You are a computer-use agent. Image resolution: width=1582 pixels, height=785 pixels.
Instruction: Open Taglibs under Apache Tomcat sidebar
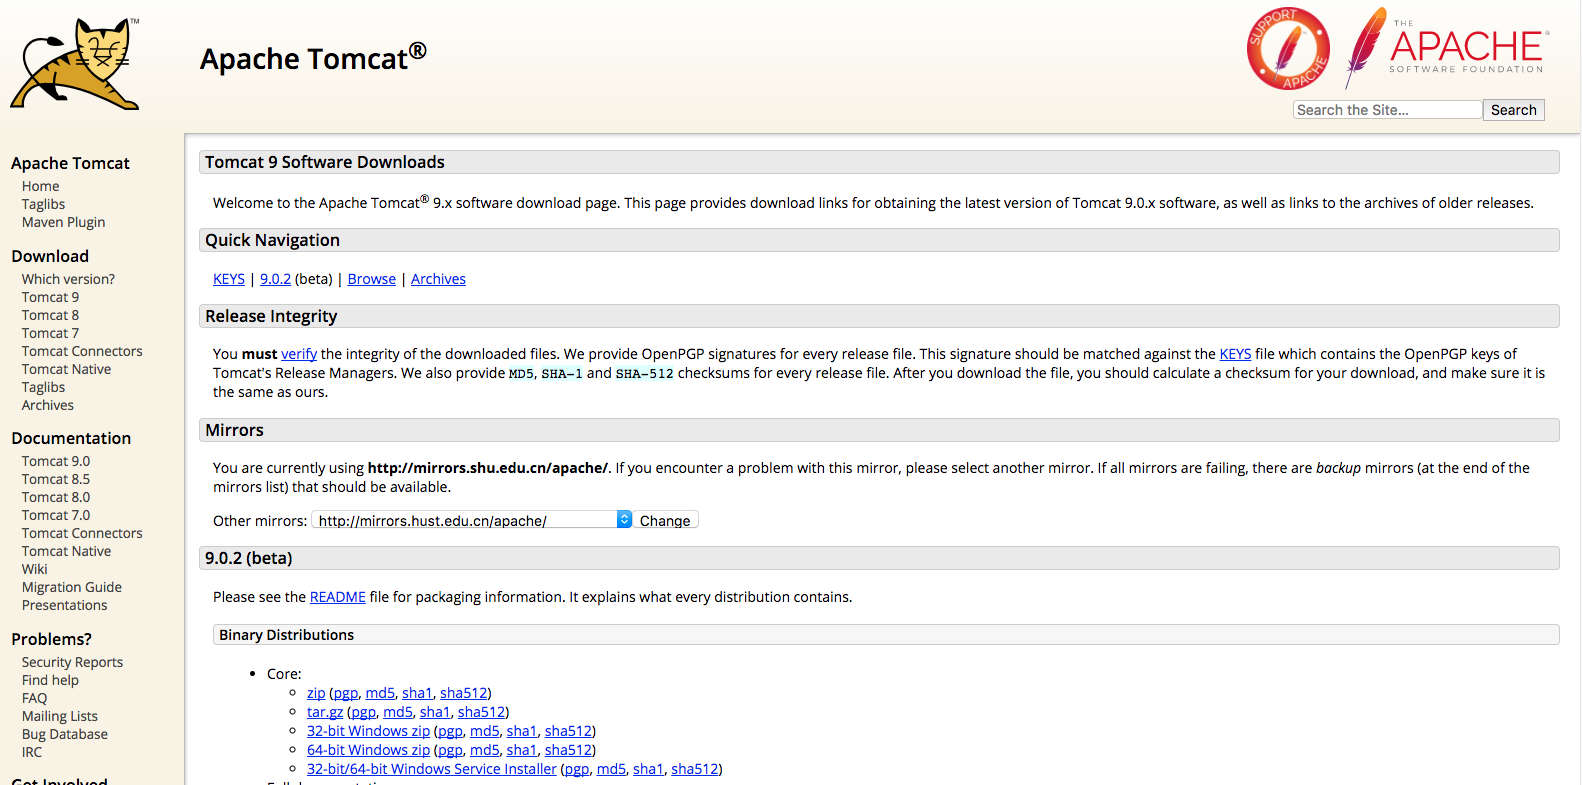coord(44,204)
